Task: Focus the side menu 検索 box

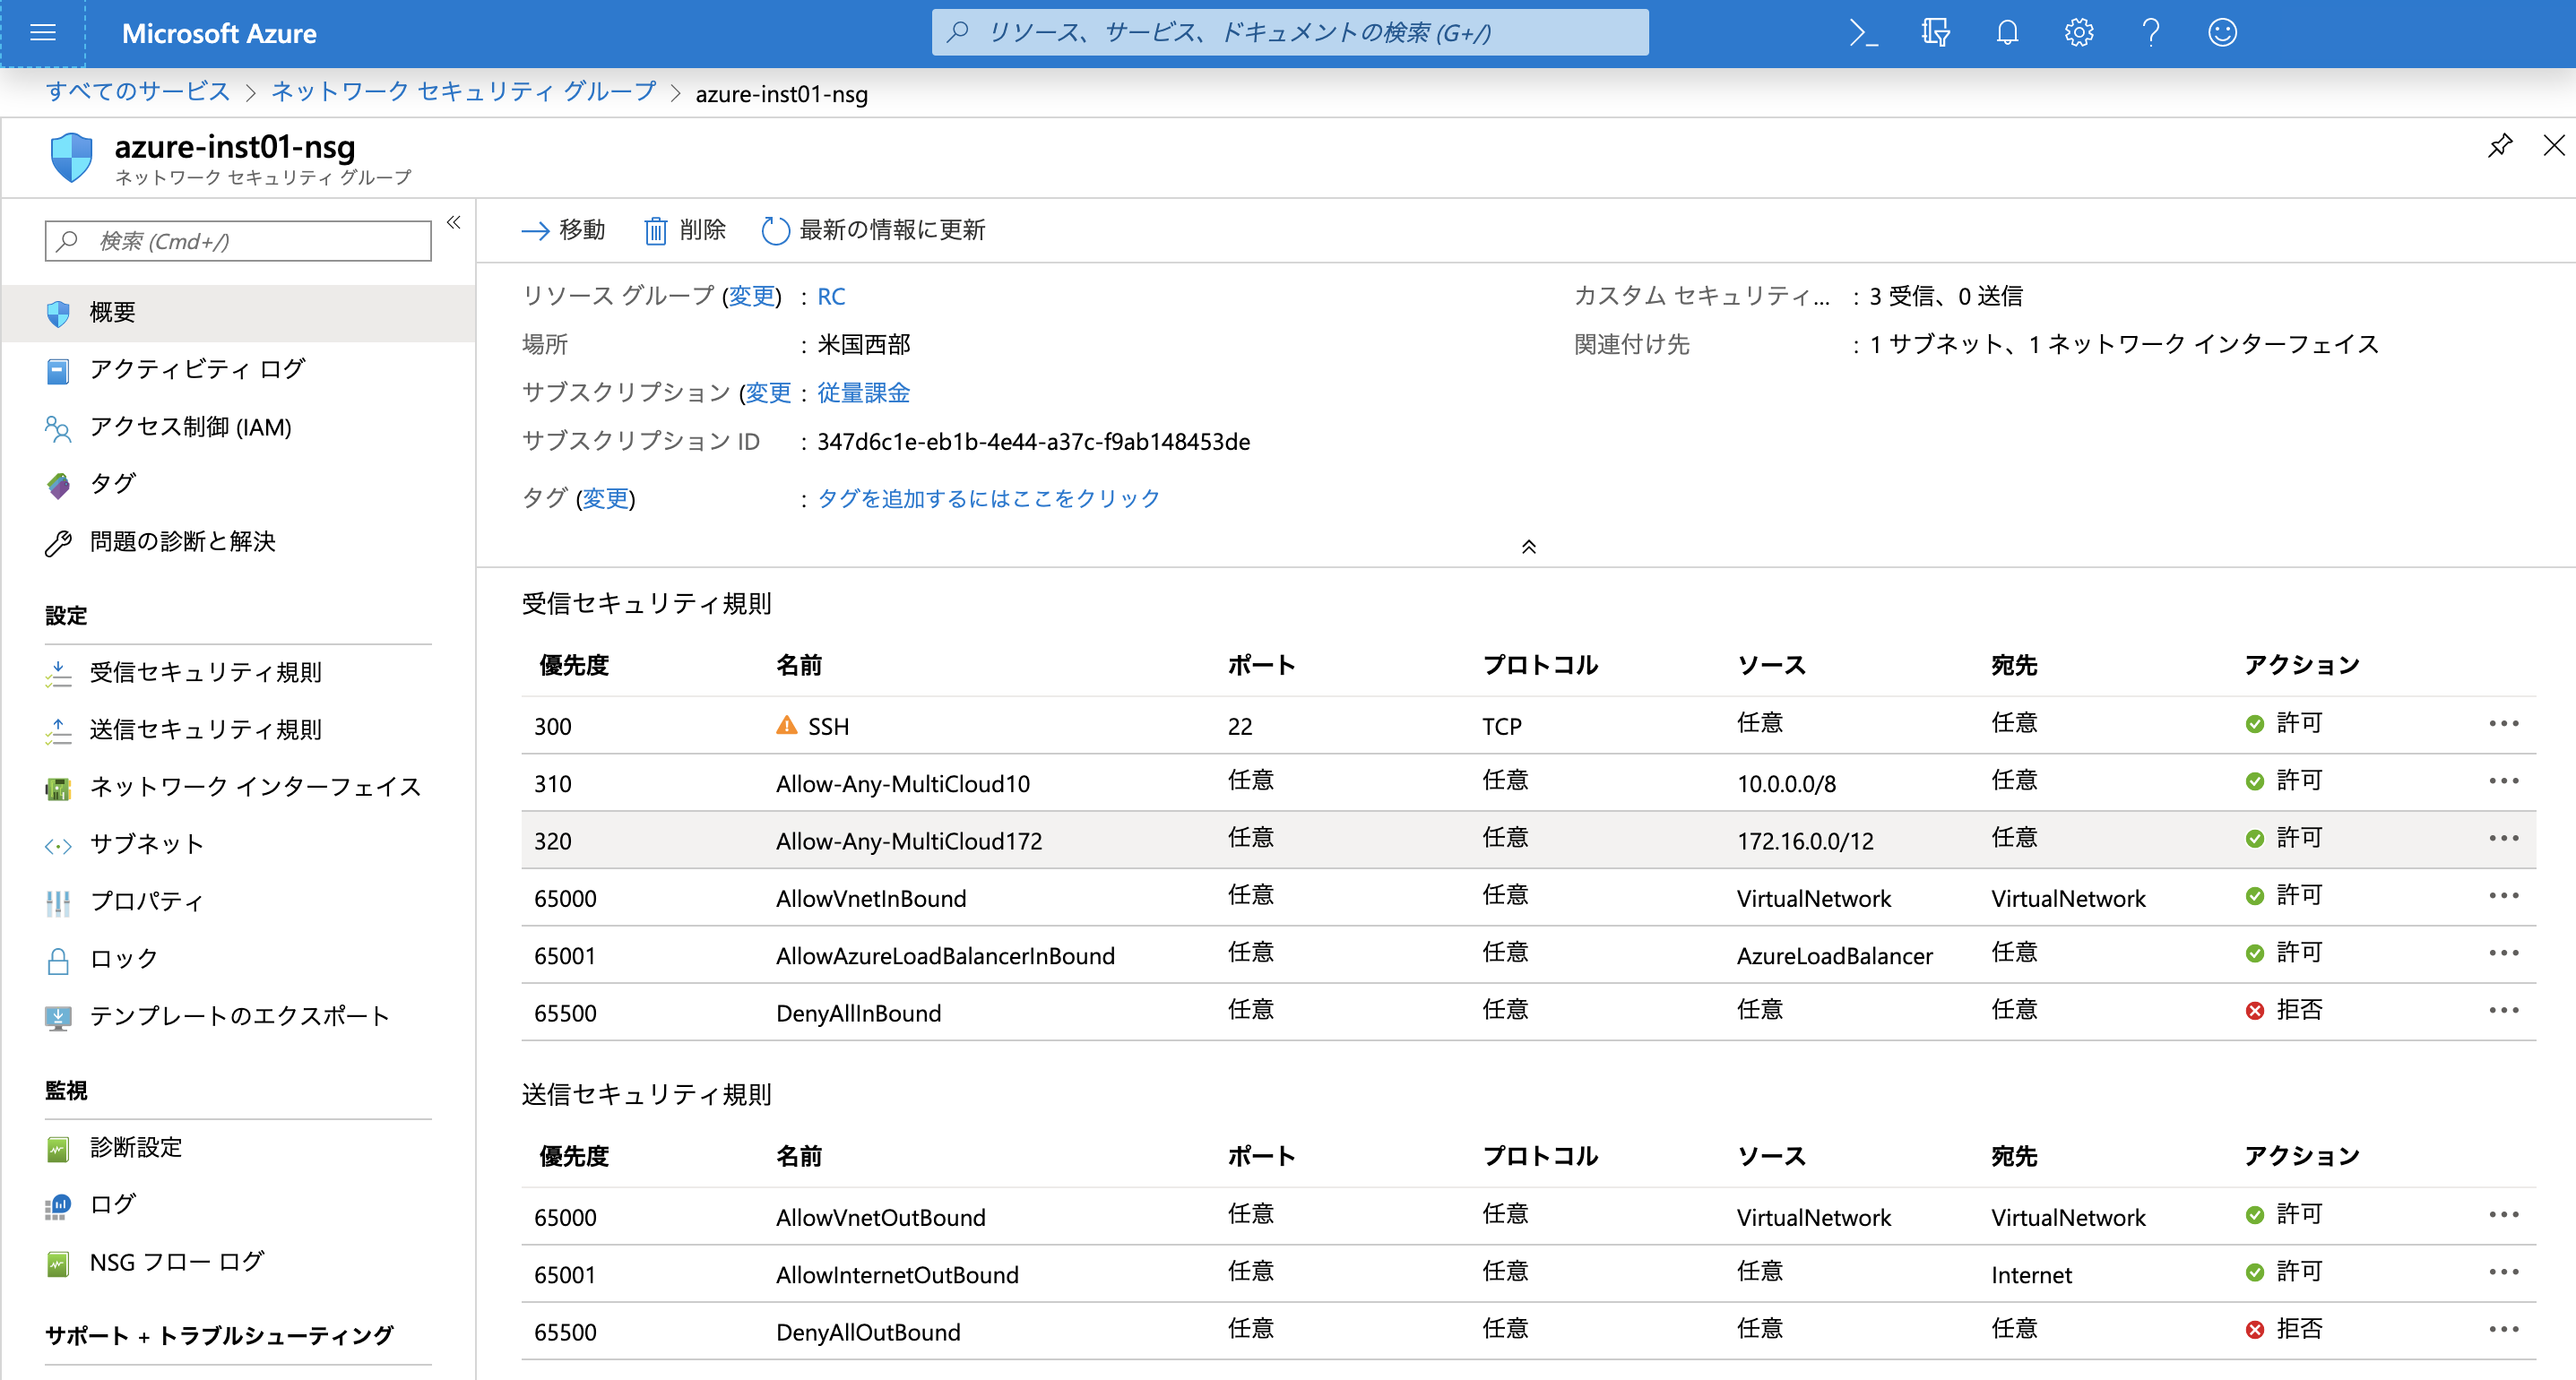Action: click(238, 241)
